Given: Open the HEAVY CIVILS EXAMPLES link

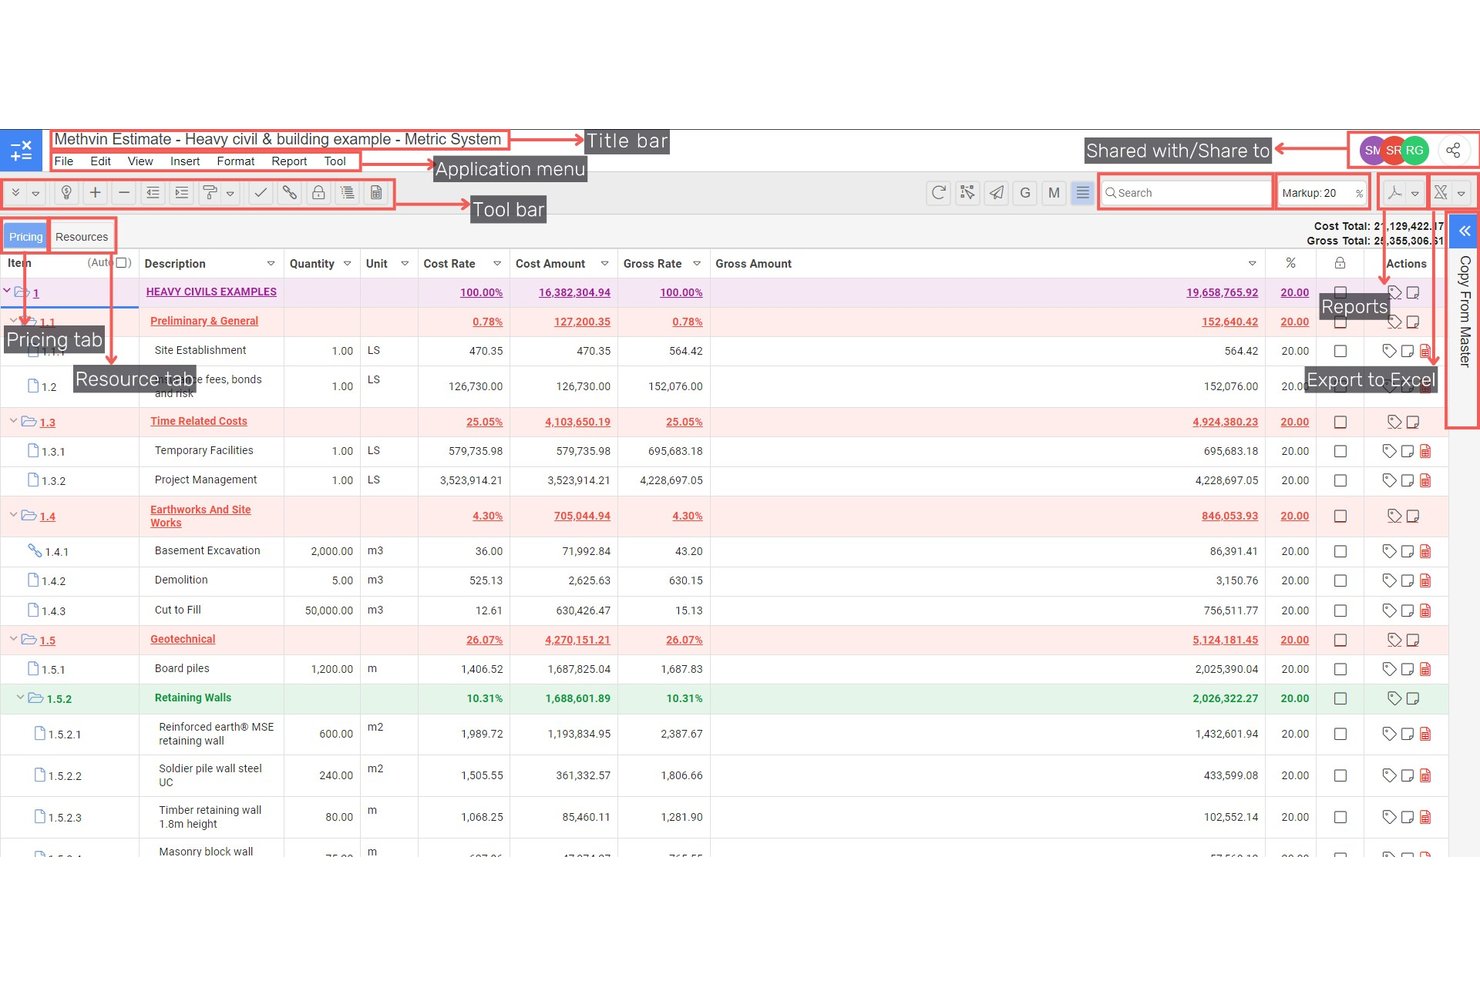Looking at the screenshot, I should tap(211, 292).
